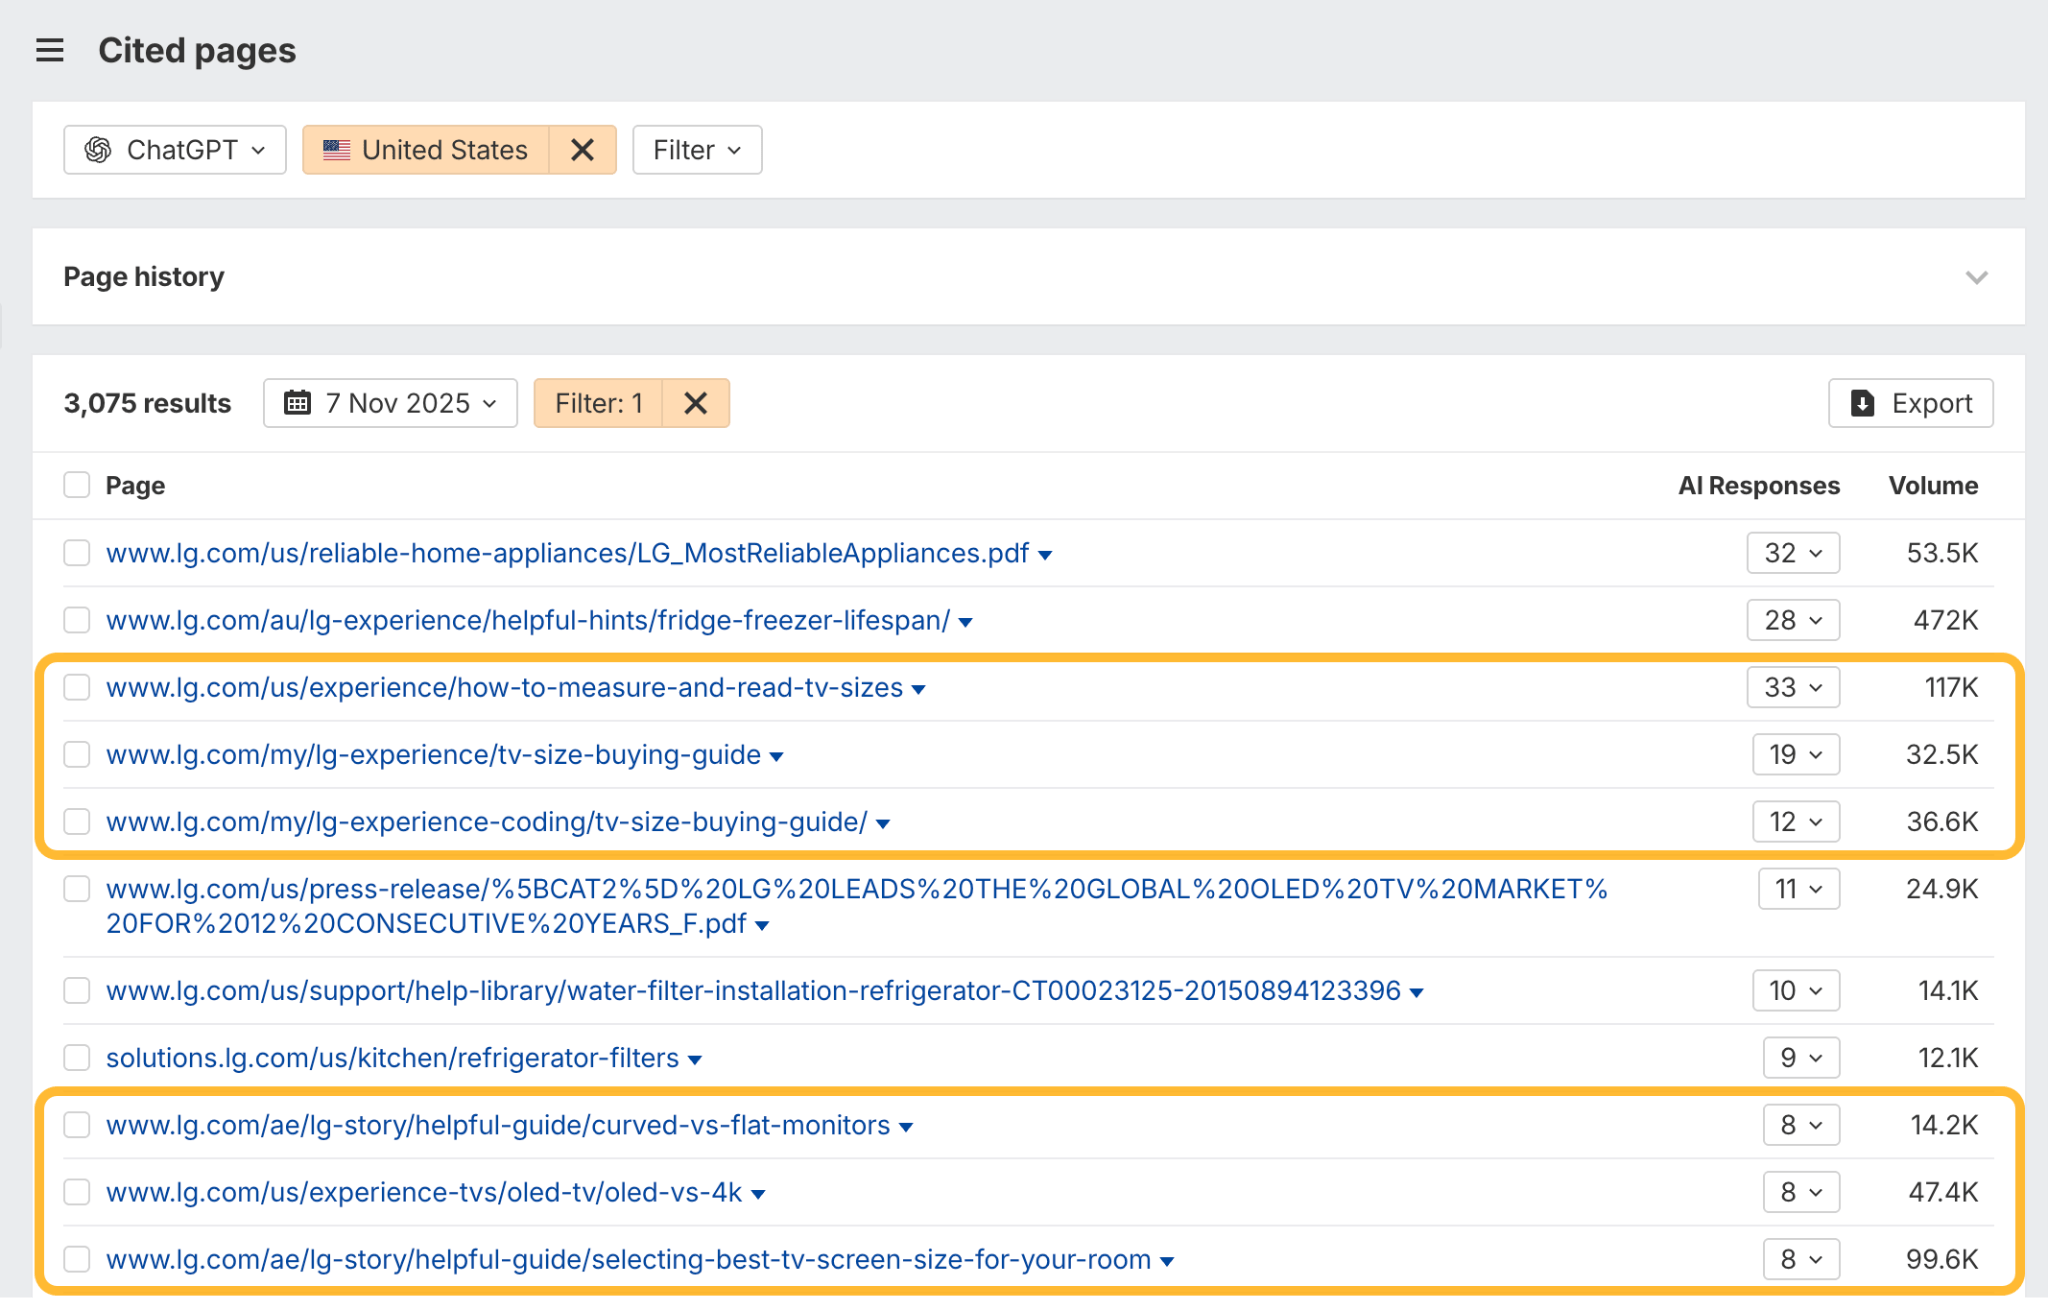Click the Export download icon
Image resolution: width=2048 pixels, height=1298 pixels.
coord(1861,403)
